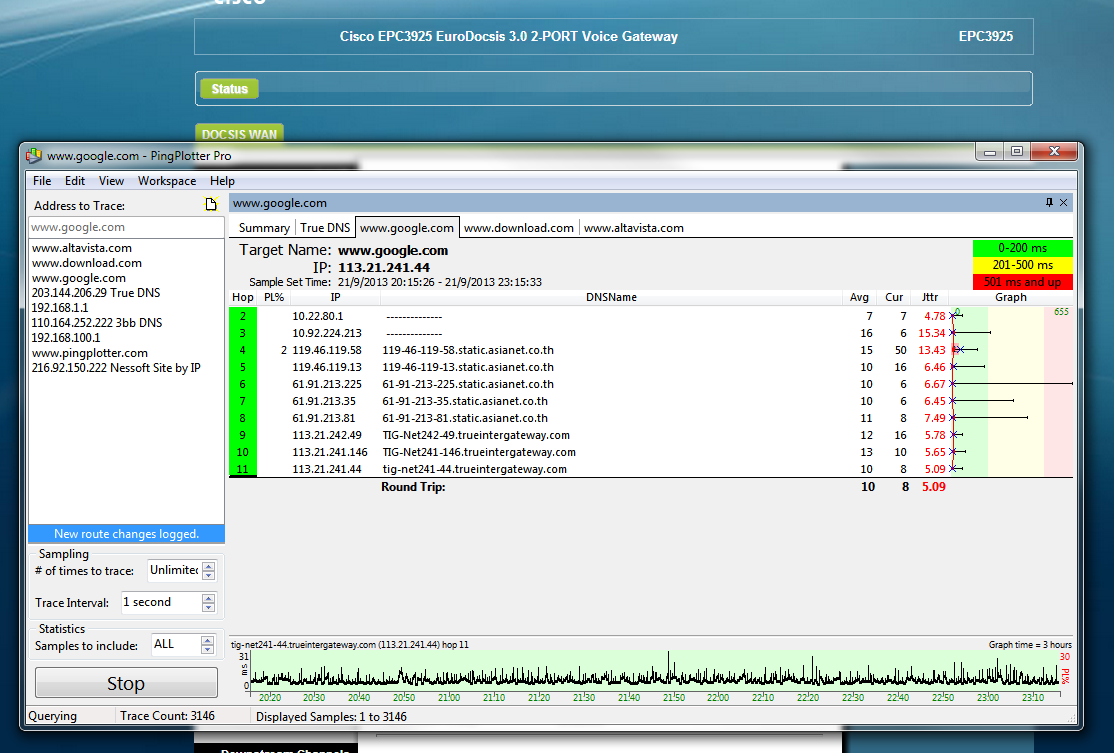Image resolution: width=1114 pixels, height=753 pixels.
Task: Switch to the www.download.com tab
Action: (519, 227)
